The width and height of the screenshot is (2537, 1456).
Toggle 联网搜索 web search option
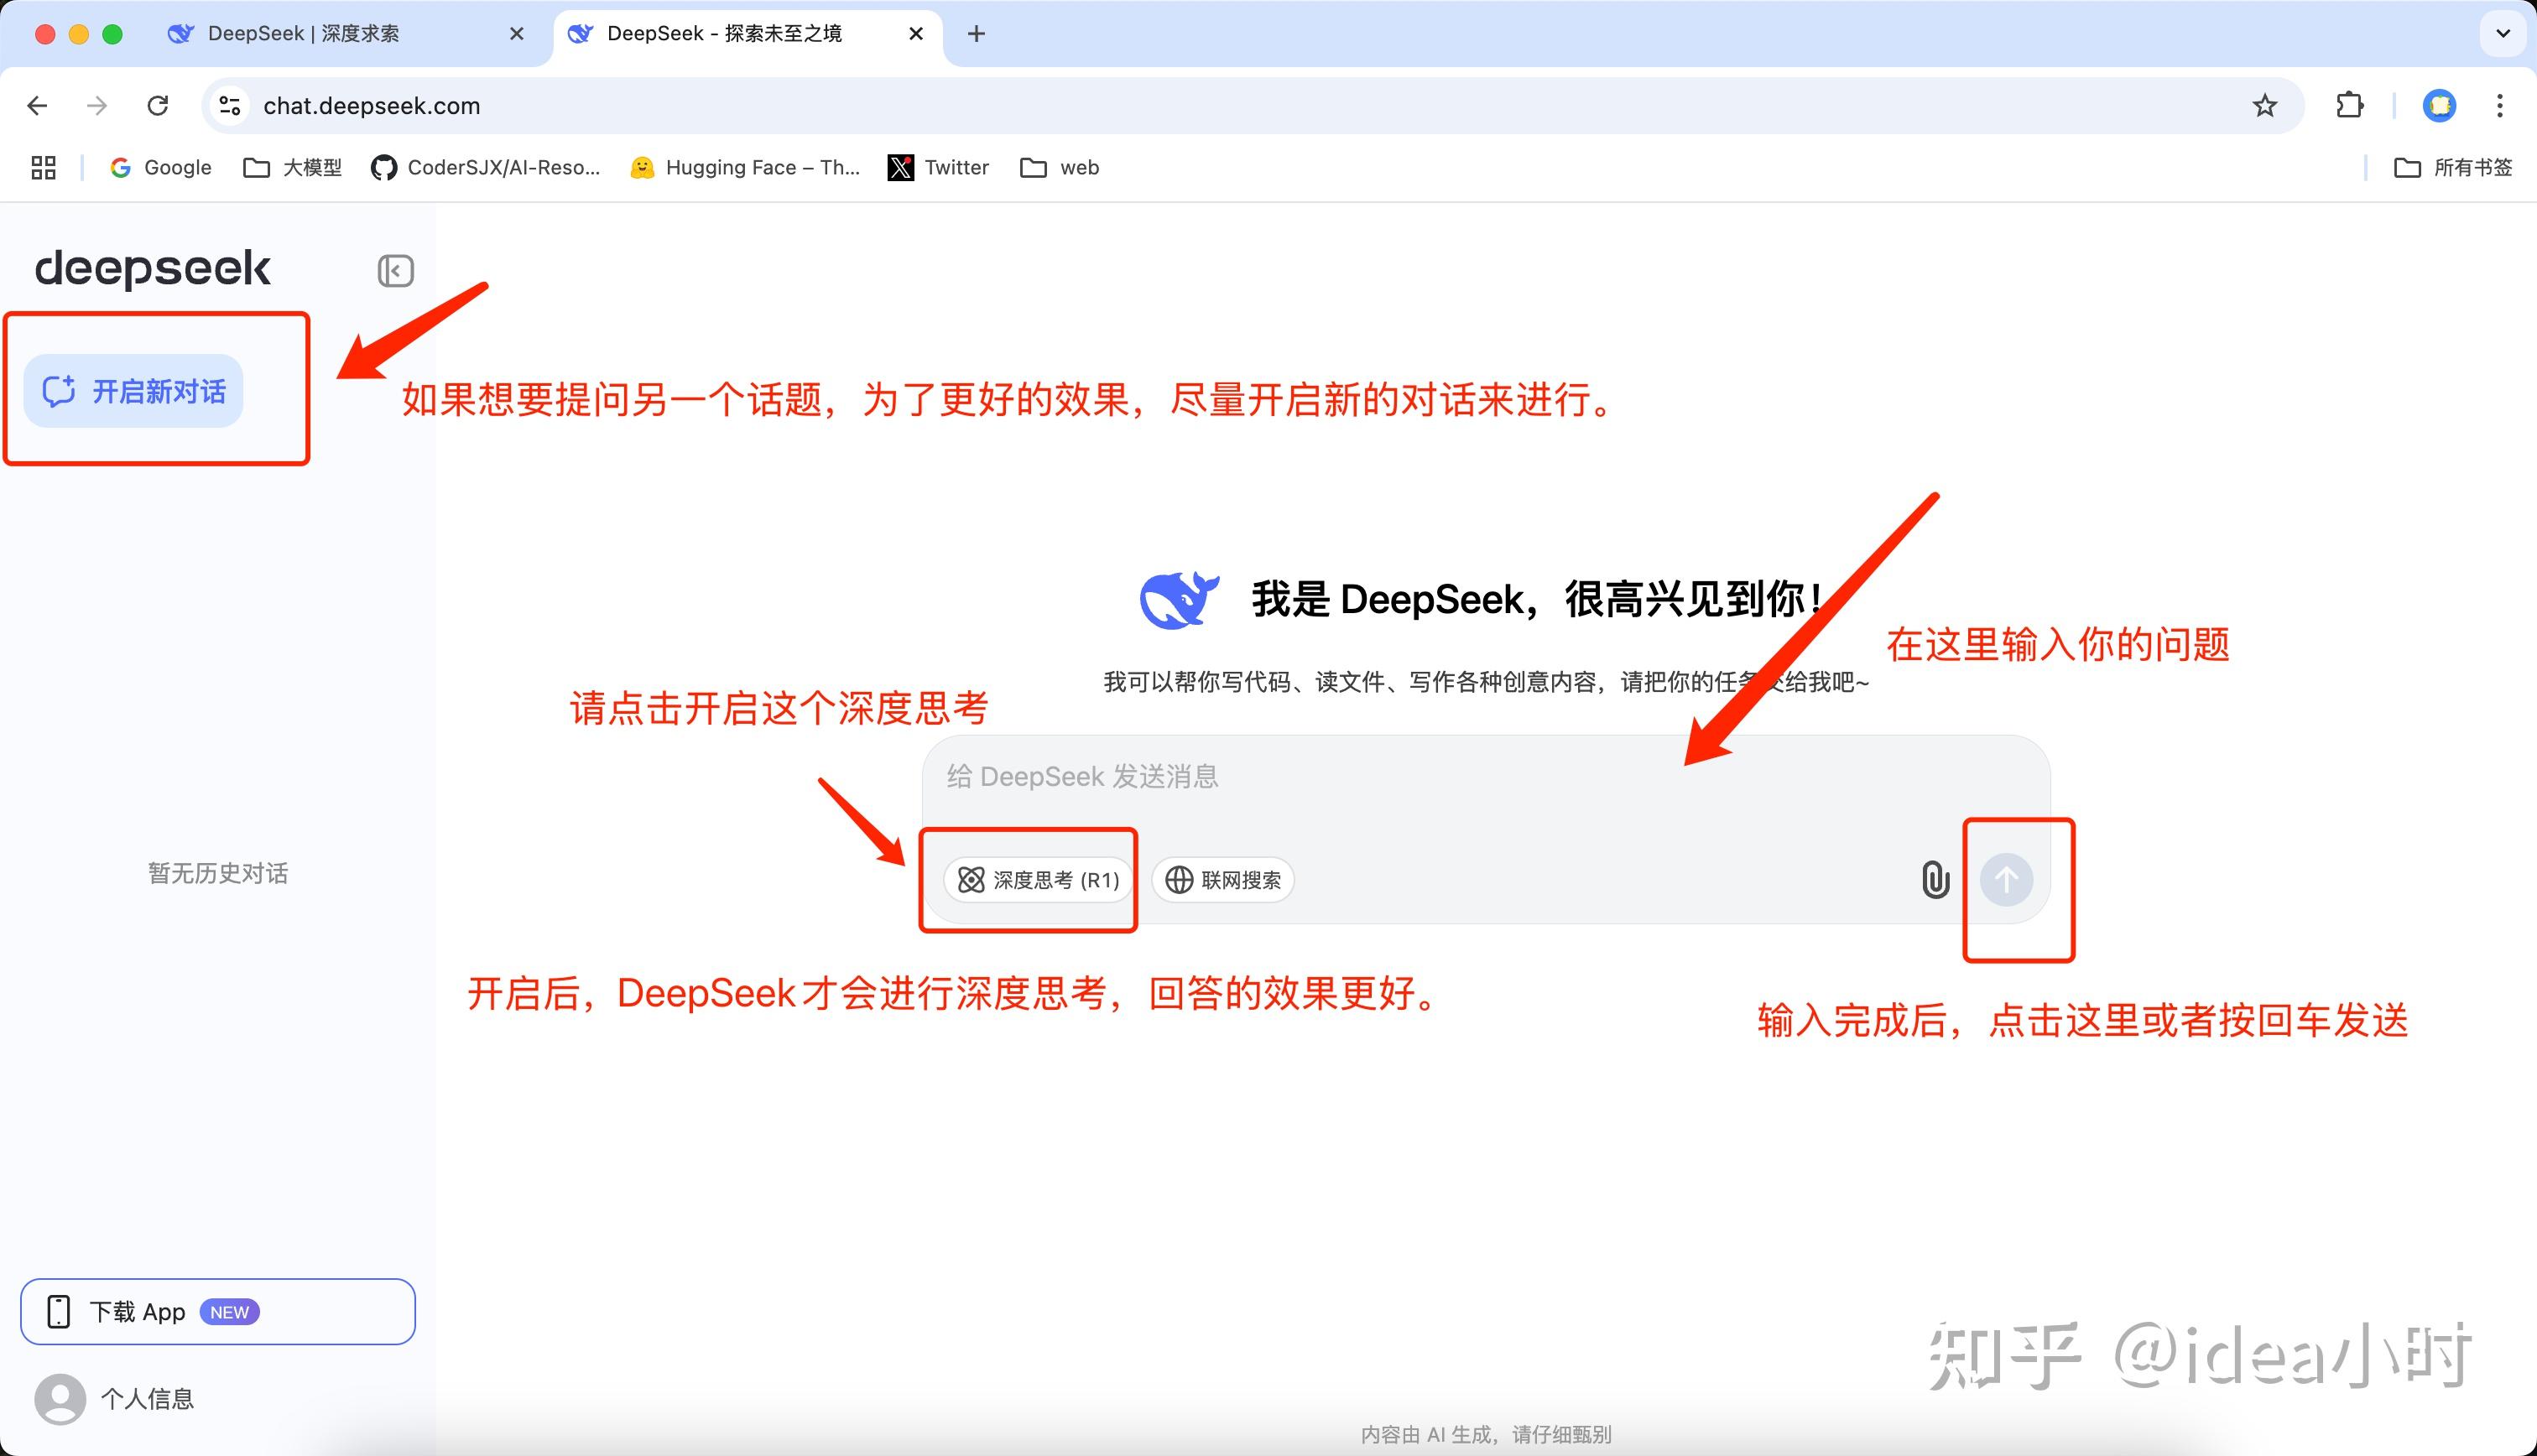coord(1223,880)
